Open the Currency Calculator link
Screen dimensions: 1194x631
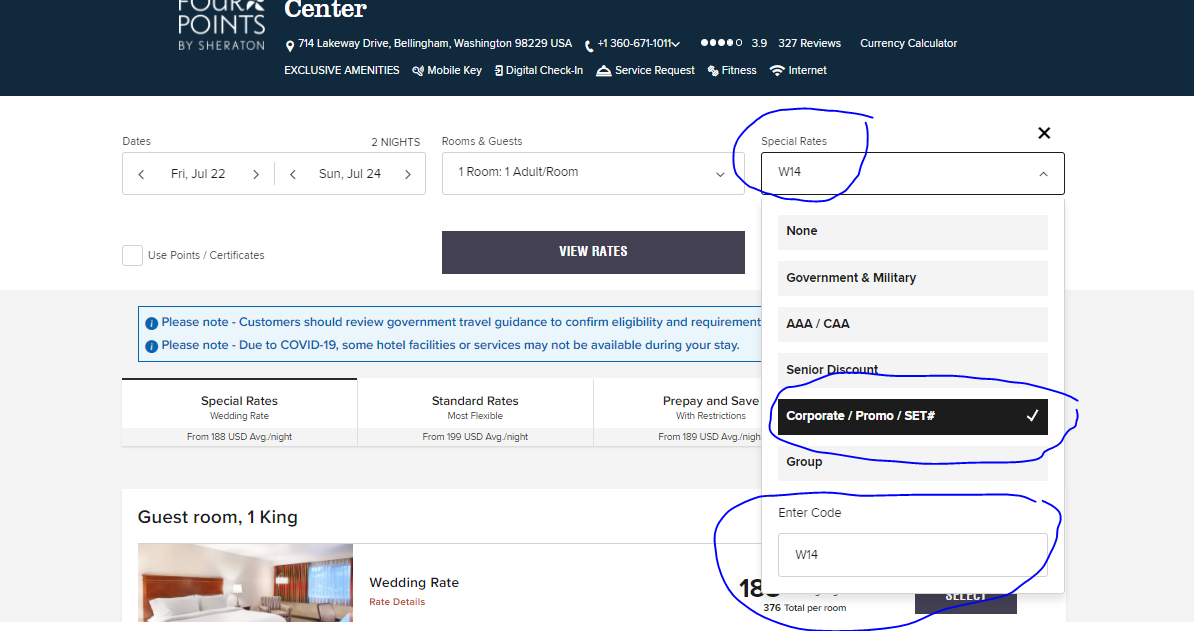point(908,43)
